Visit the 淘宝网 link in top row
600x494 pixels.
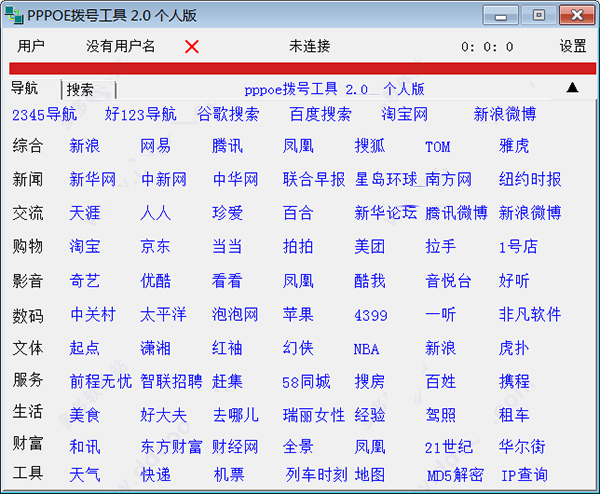tap(404, 114)
